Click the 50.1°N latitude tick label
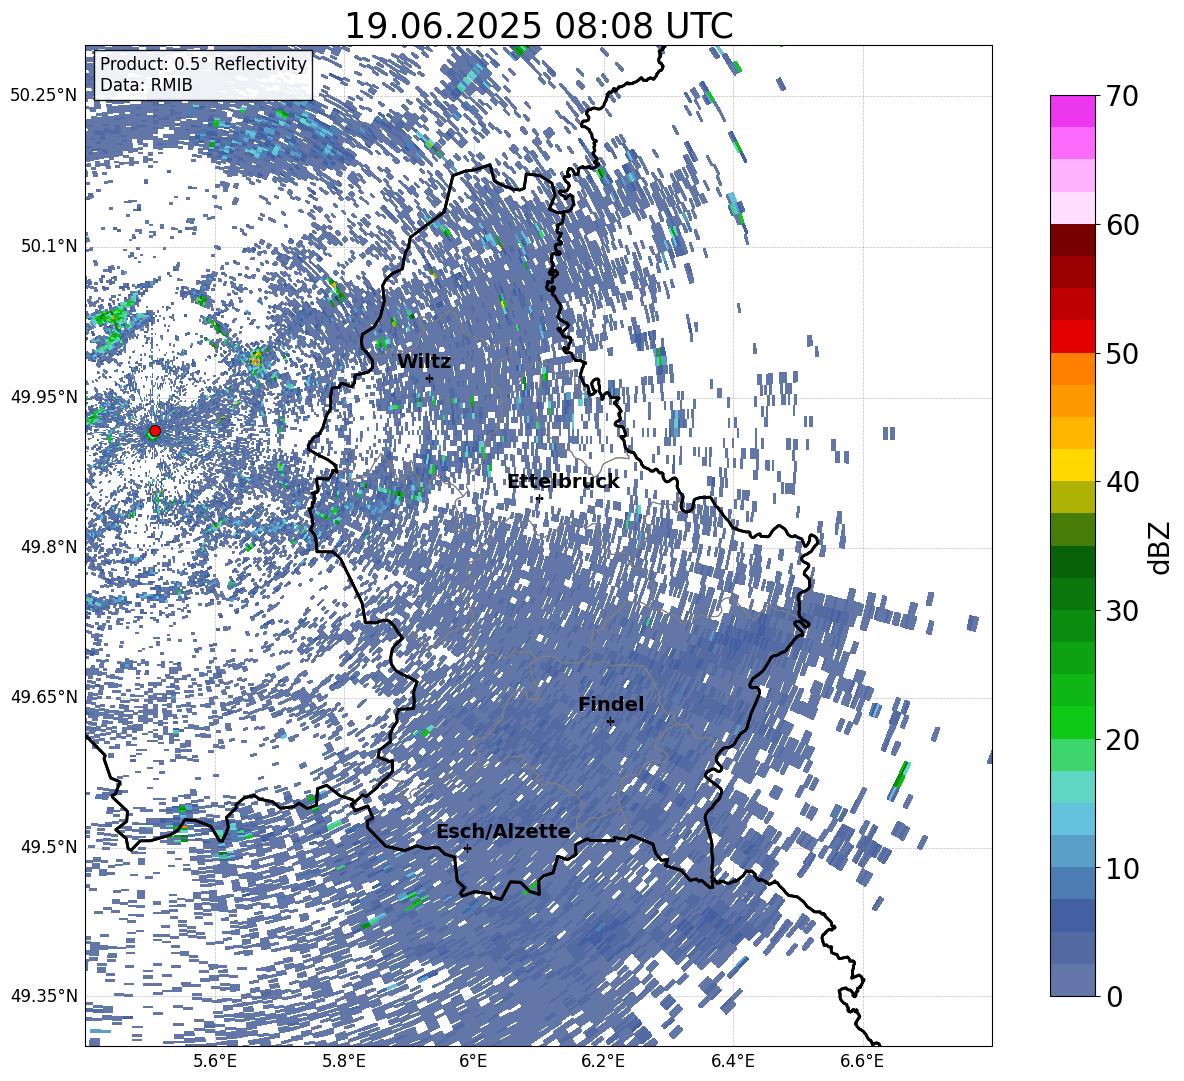 [48, 246]
